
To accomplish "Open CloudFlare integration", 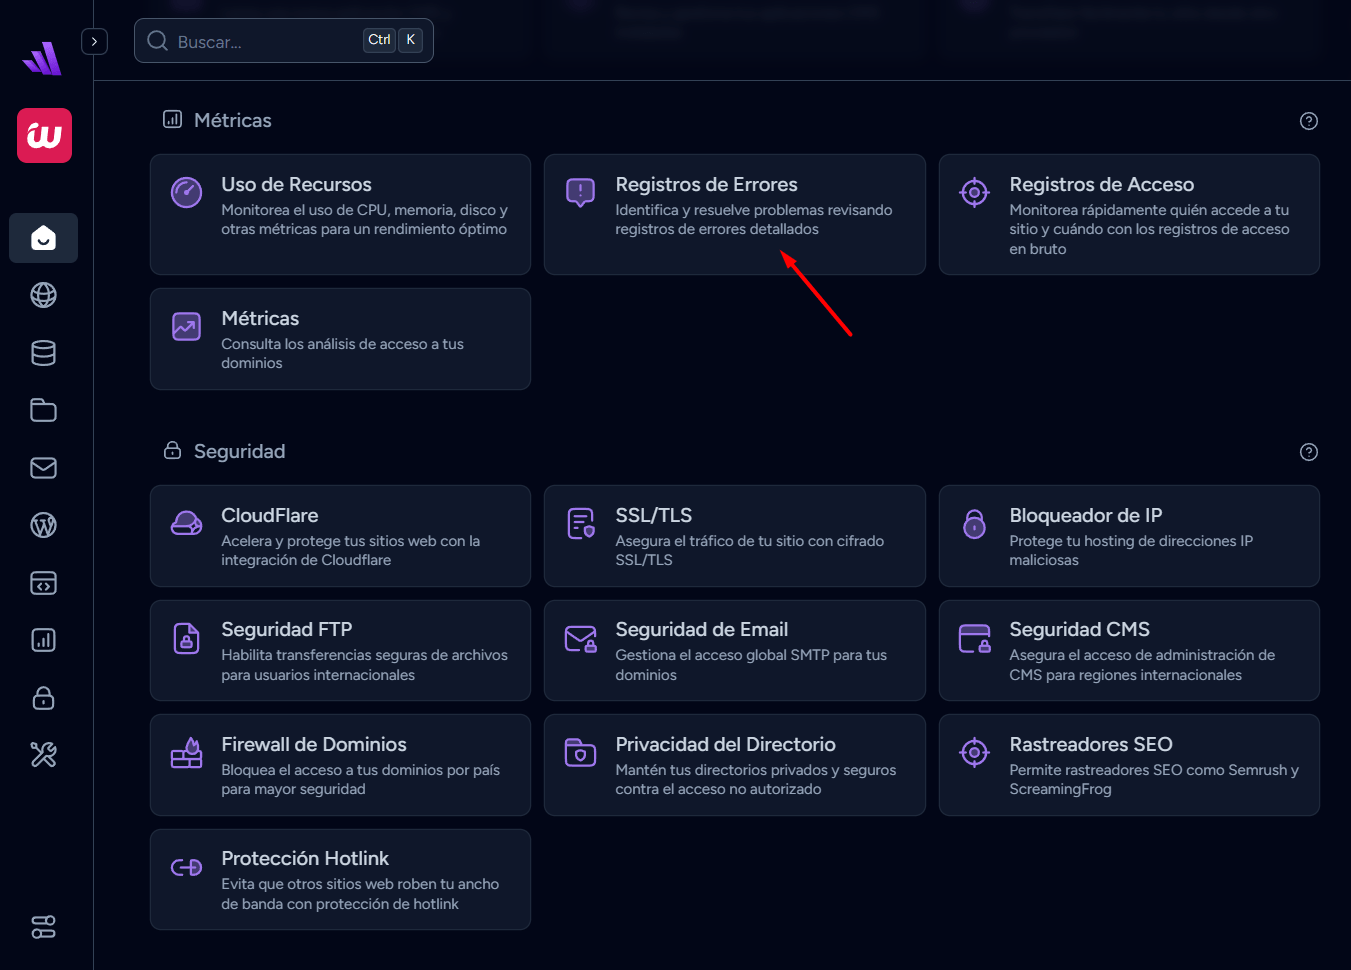I will coord(340,536).
